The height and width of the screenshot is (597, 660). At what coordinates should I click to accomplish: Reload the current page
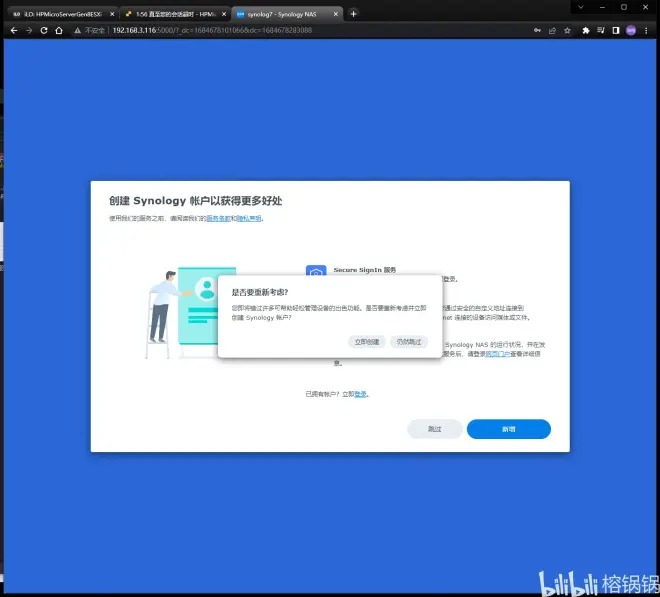pos(44,30)
